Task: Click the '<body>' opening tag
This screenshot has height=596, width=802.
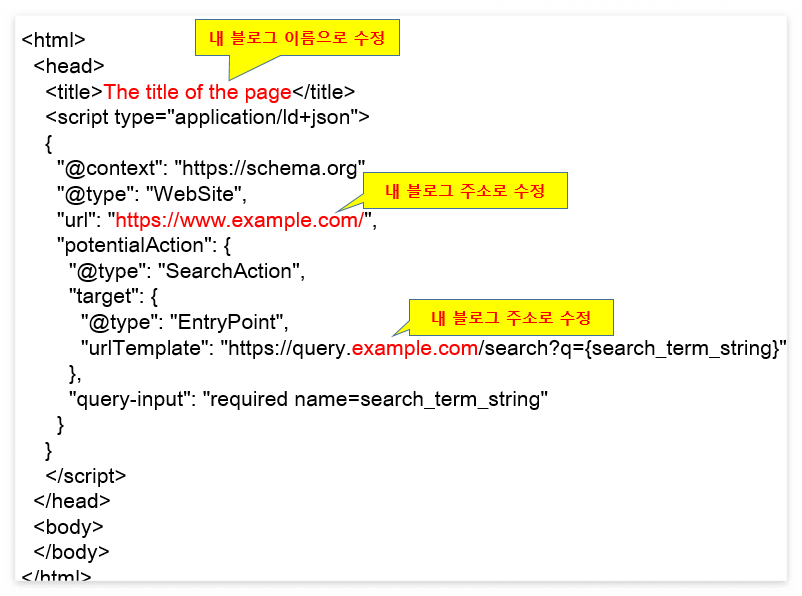Action: click(69, 527)
